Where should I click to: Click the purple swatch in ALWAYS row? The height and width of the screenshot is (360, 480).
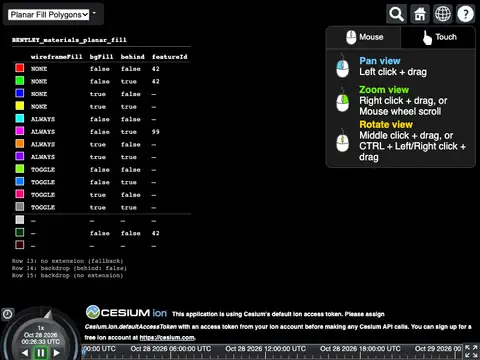[20, 156]
